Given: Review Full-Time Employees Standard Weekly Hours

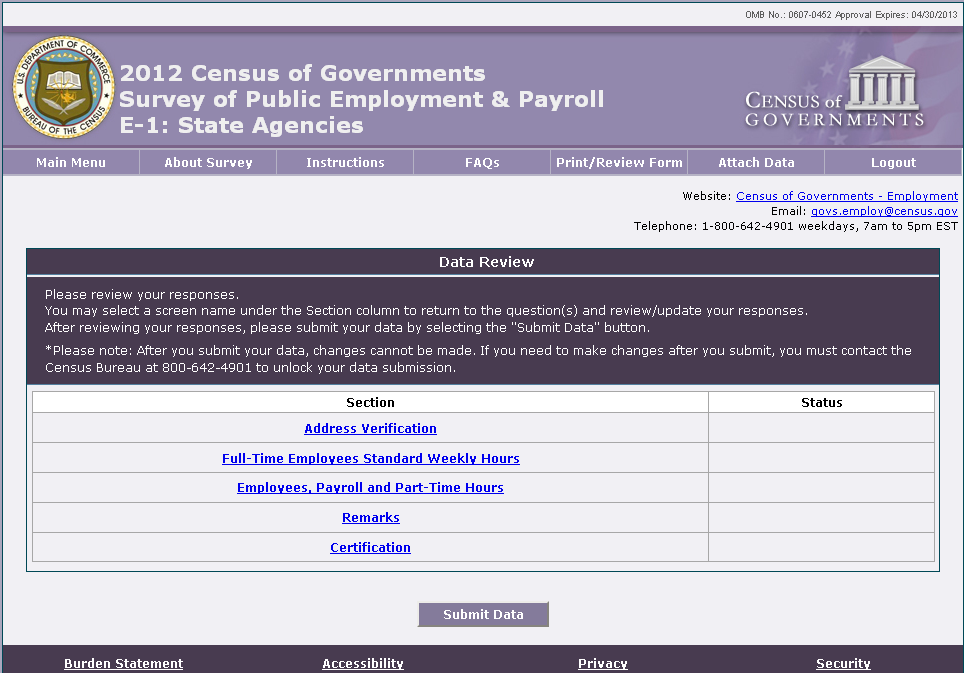Looking at the screenshot, I should tap(371, 459).
